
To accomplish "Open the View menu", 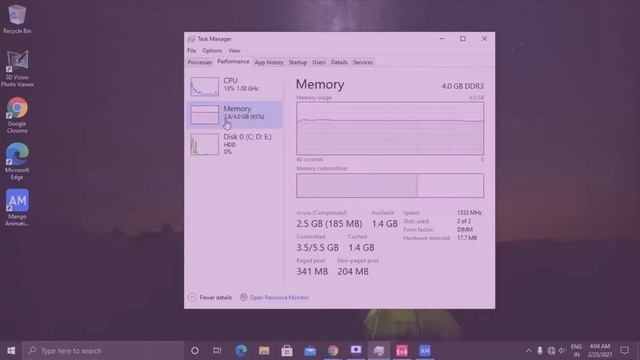I will tap(234, 51).
